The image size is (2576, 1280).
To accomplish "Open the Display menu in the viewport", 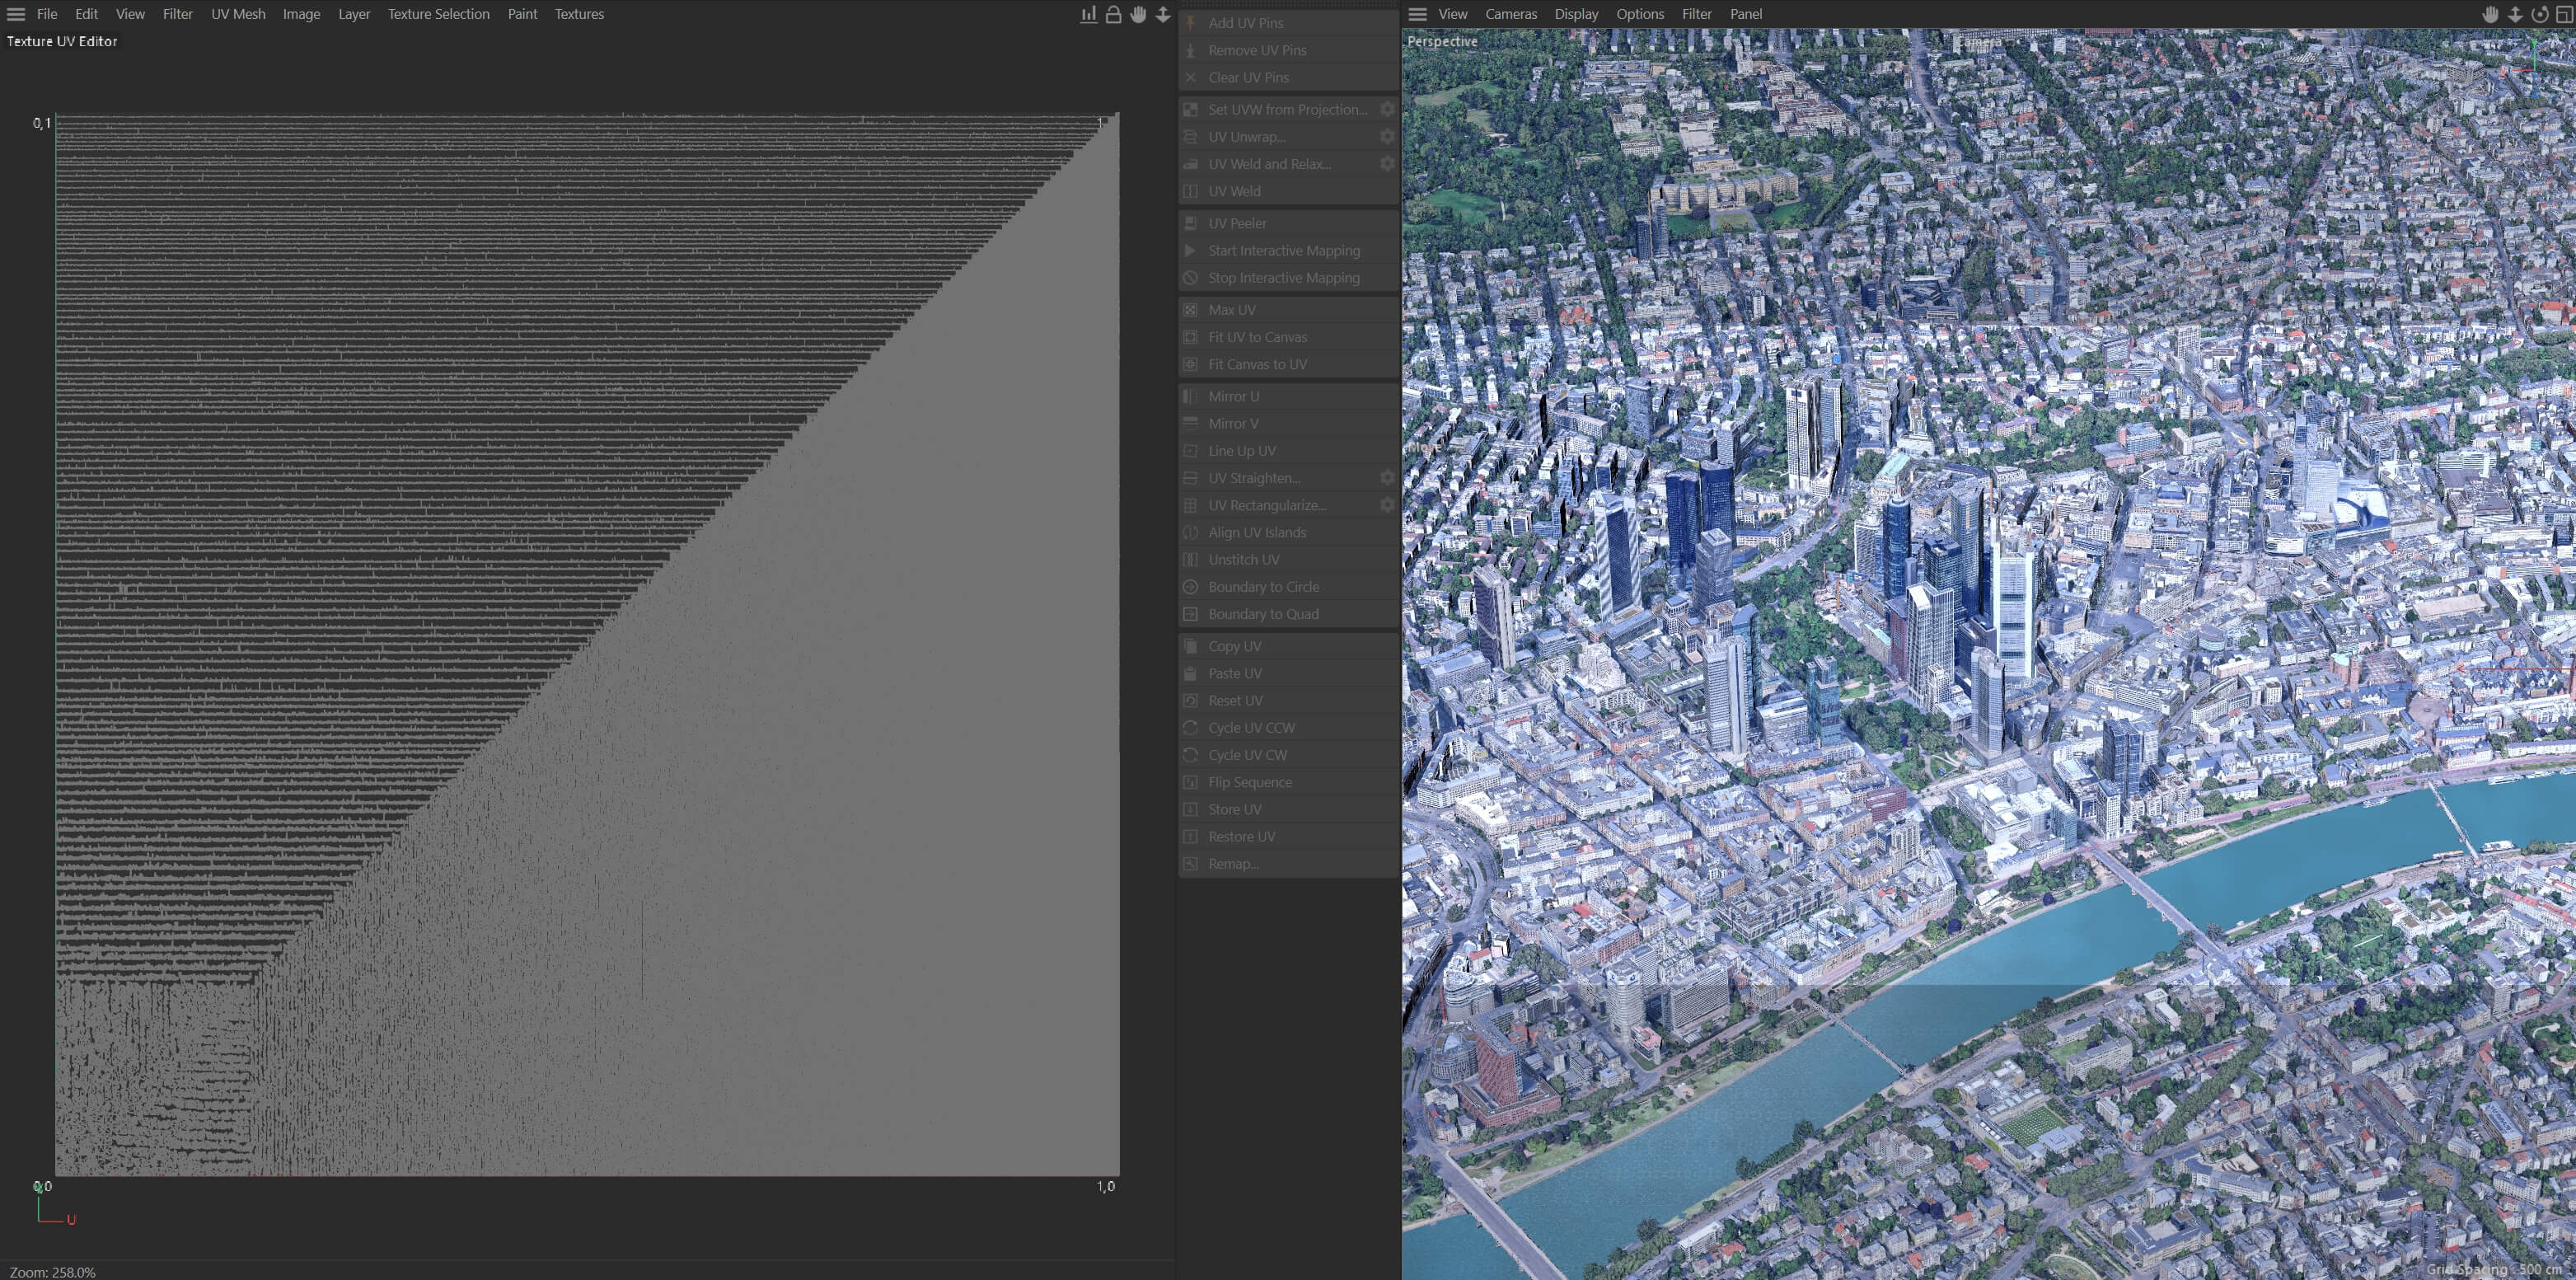I will [1576, 14].
